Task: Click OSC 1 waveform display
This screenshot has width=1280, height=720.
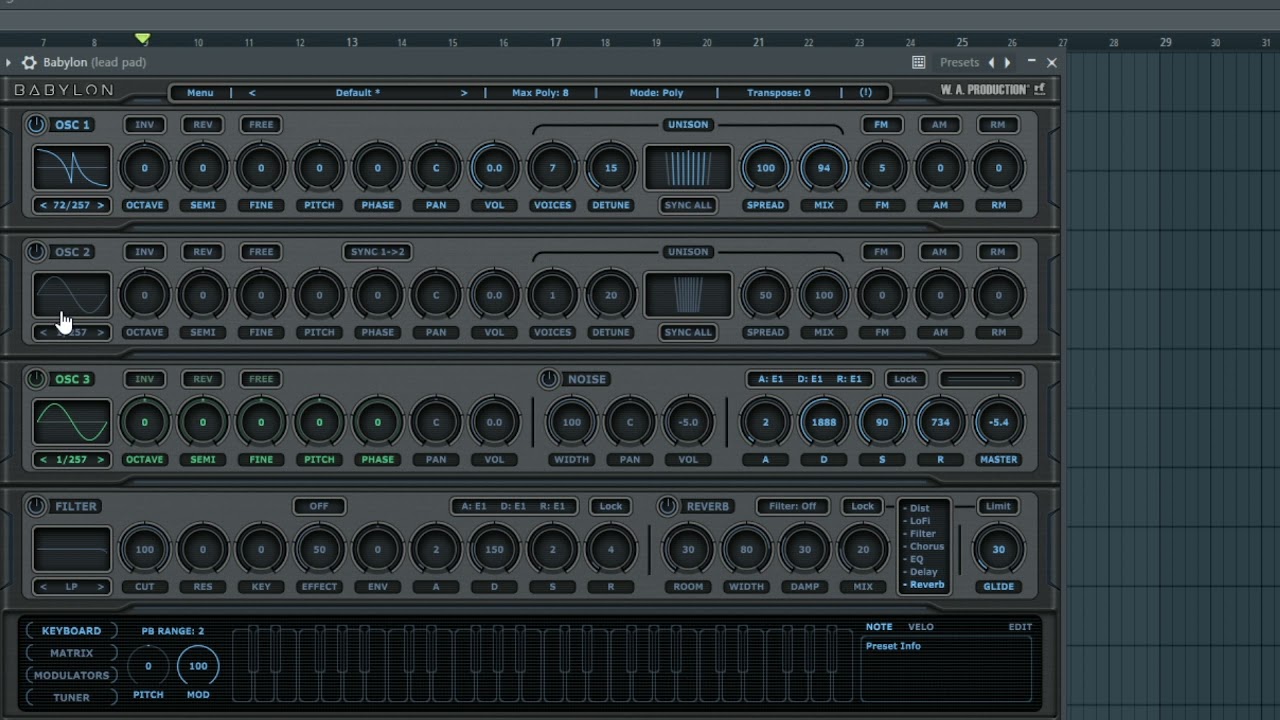Action: tap(72, 168)
